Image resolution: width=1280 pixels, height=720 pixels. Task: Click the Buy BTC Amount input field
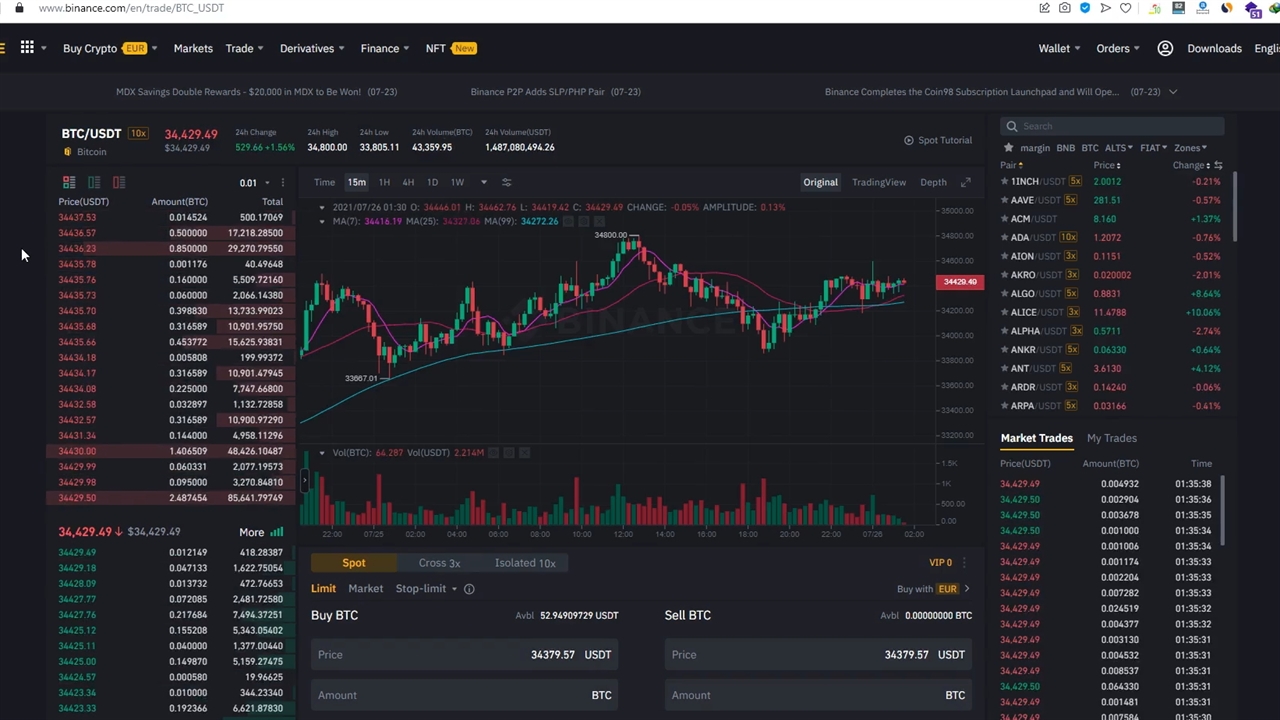click(x=464, y=695)
